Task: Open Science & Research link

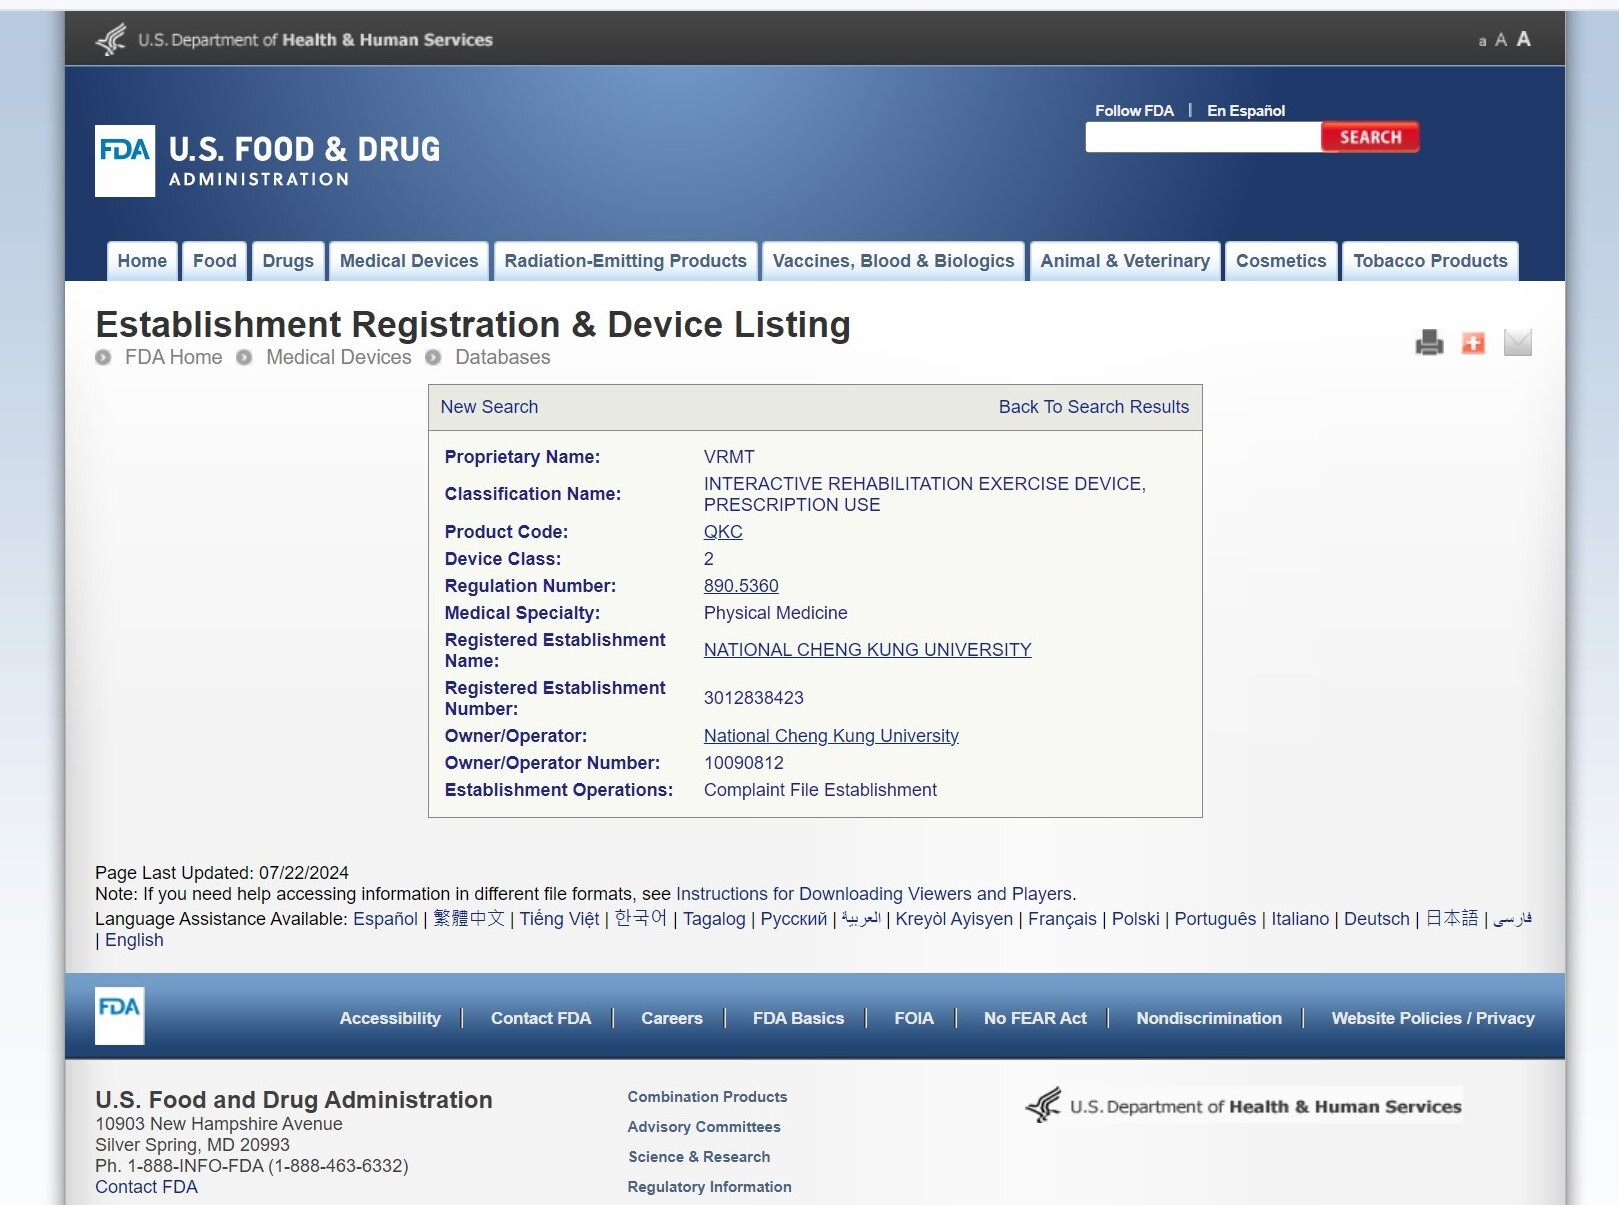Action: tap(699, 1157)
